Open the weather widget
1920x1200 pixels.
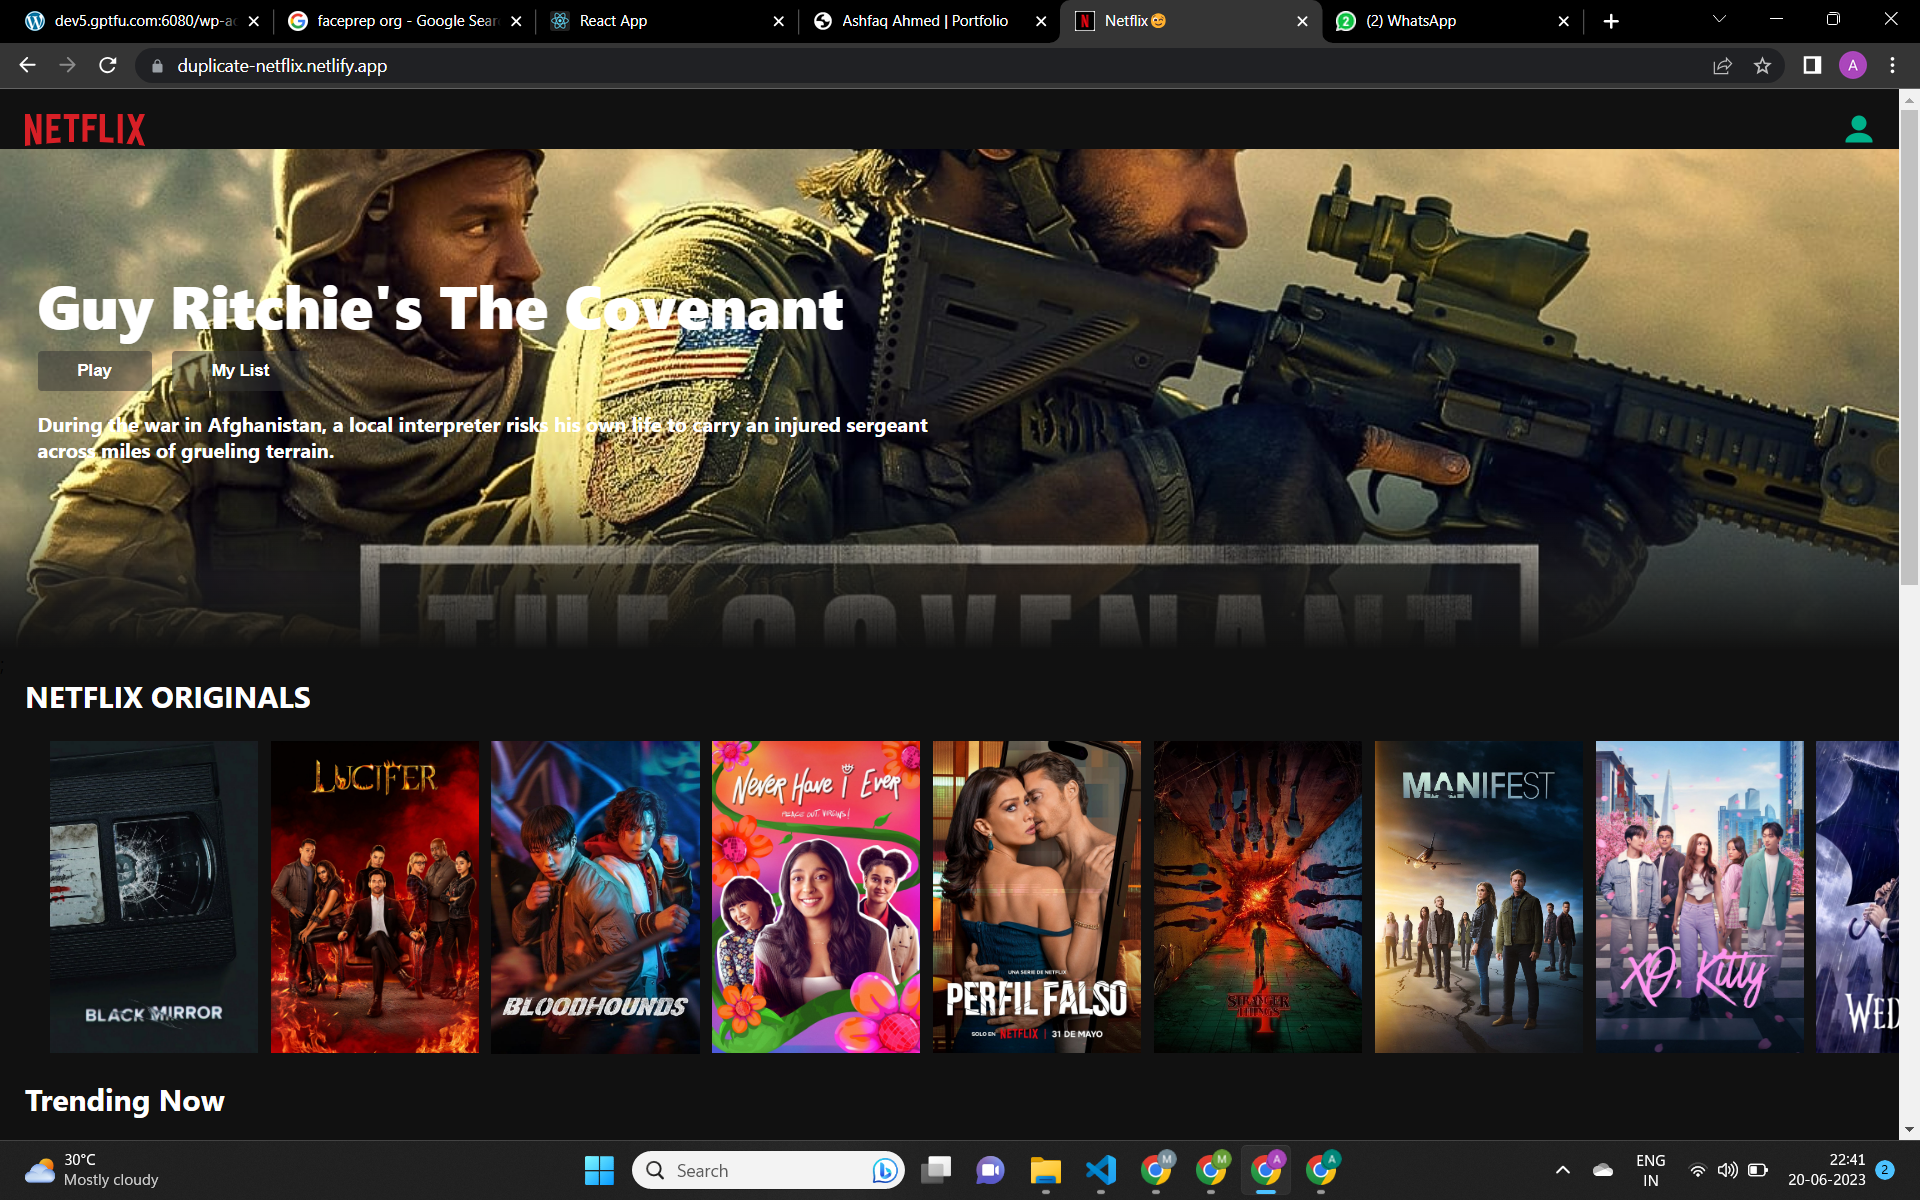click(x=92, y=1170)
